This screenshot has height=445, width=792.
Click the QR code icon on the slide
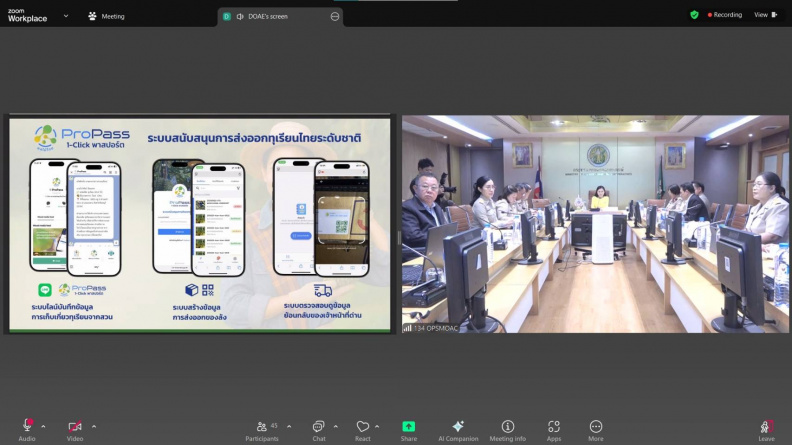pyautogui.click(x=208, y=290)
